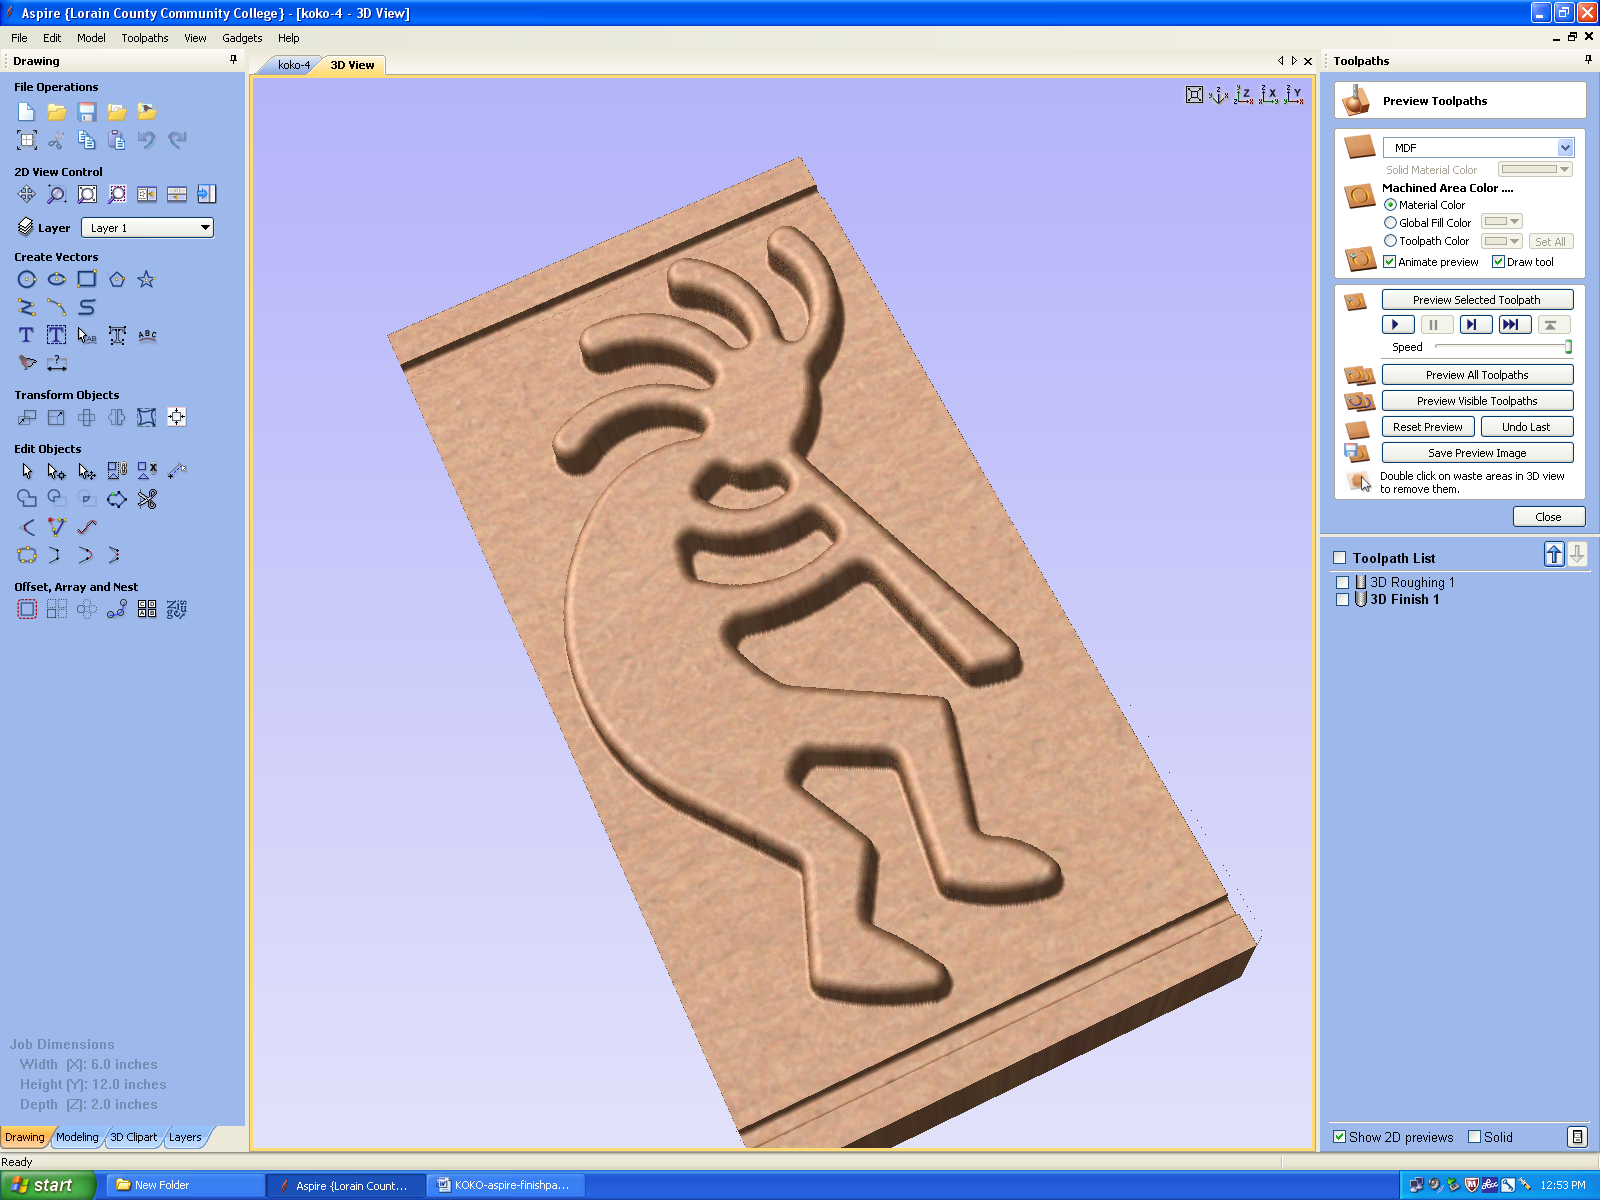Image resolution: width=1600 pixels, height=1200 pixels.
Task: Switch to the Modeling tab
Action: click(x=77, y=1137)
